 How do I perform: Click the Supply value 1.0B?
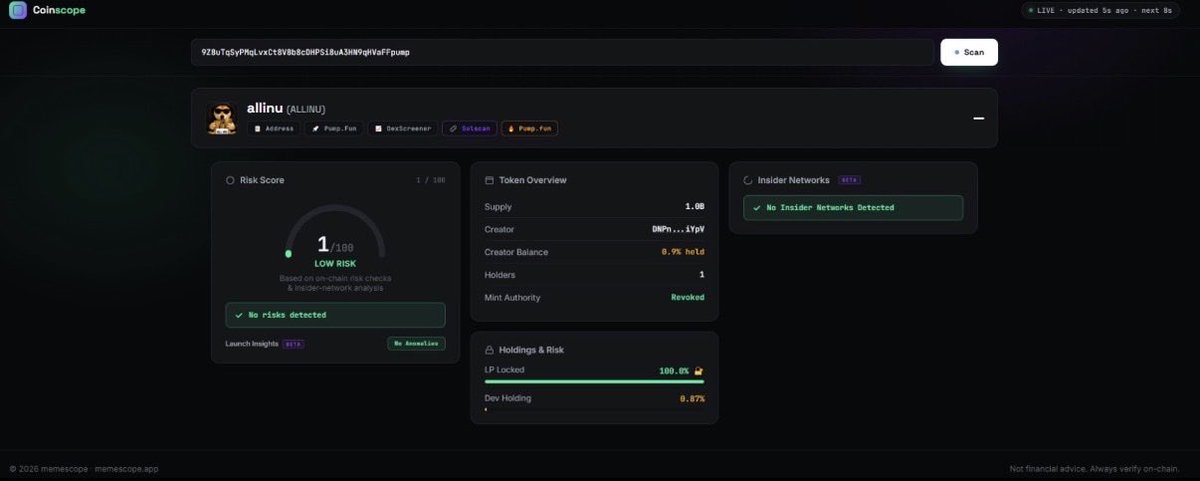coord(694,207)
